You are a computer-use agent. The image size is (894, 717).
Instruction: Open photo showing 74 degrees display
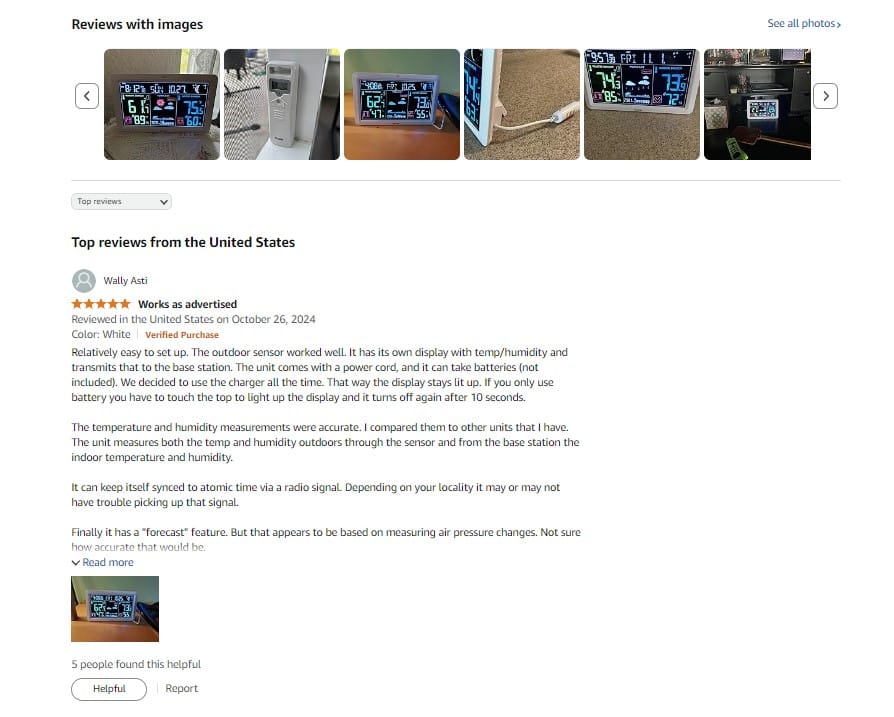coord(642,104)
